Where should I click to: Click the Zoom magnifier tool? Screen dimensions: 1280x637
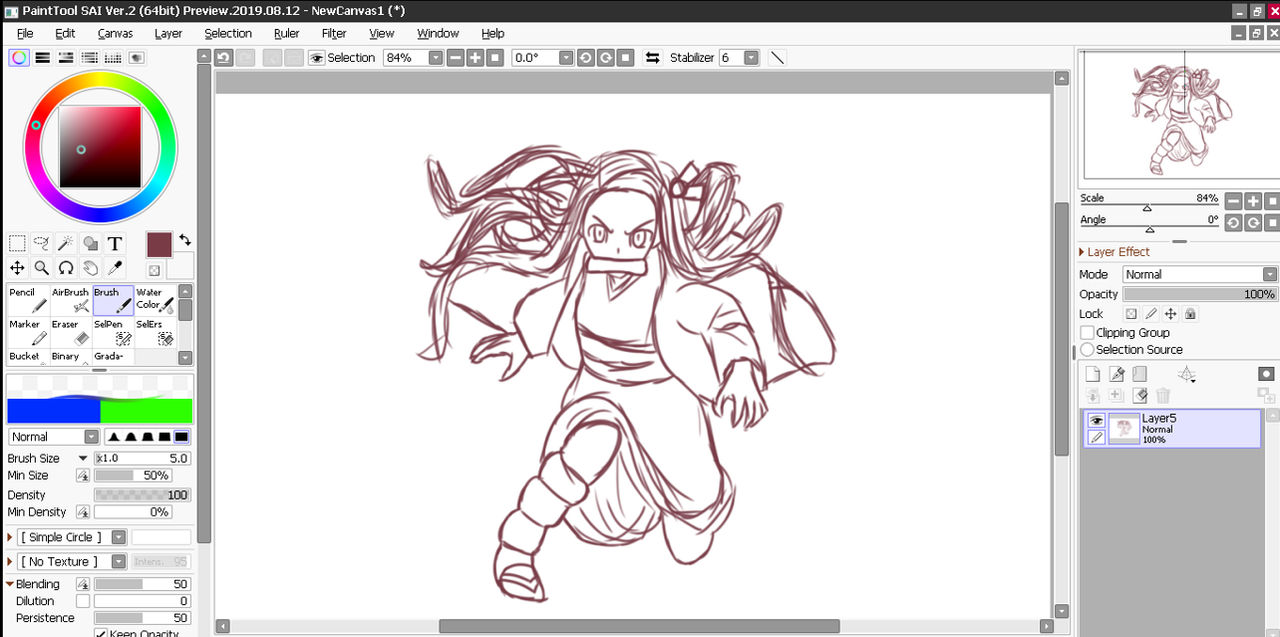[42, 267]
